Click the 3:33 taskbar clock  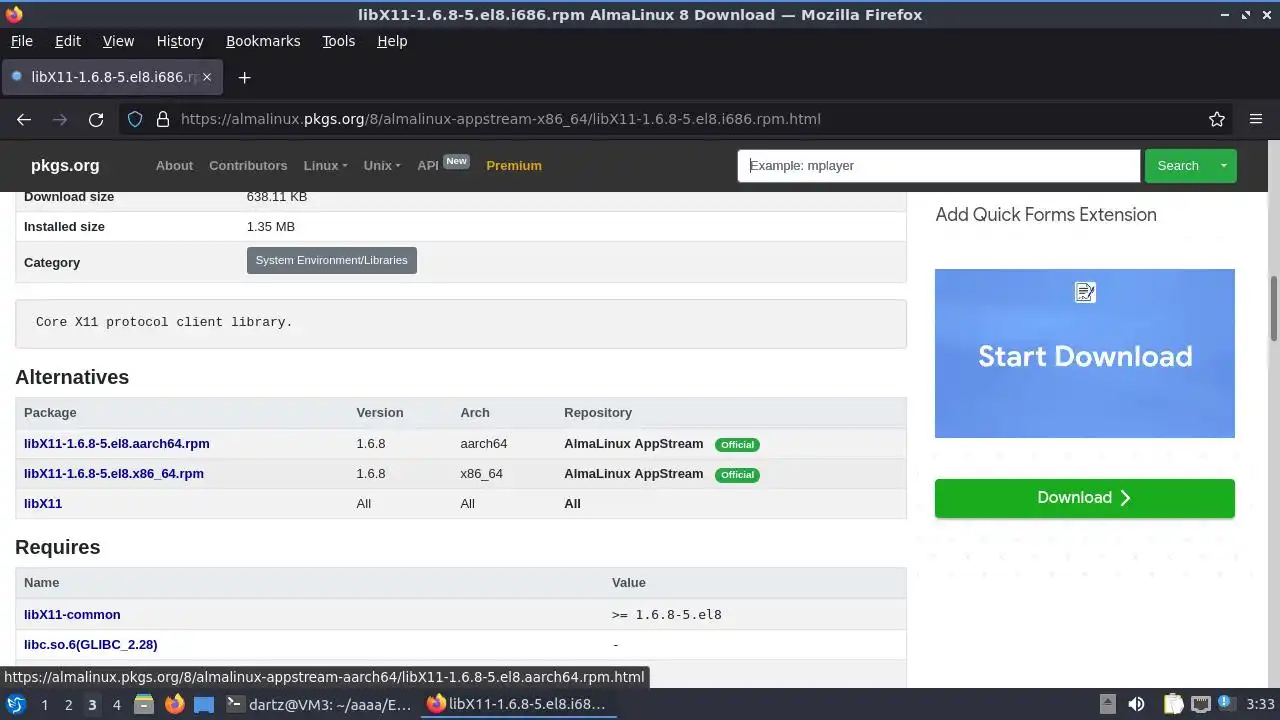coord(1260,704)
